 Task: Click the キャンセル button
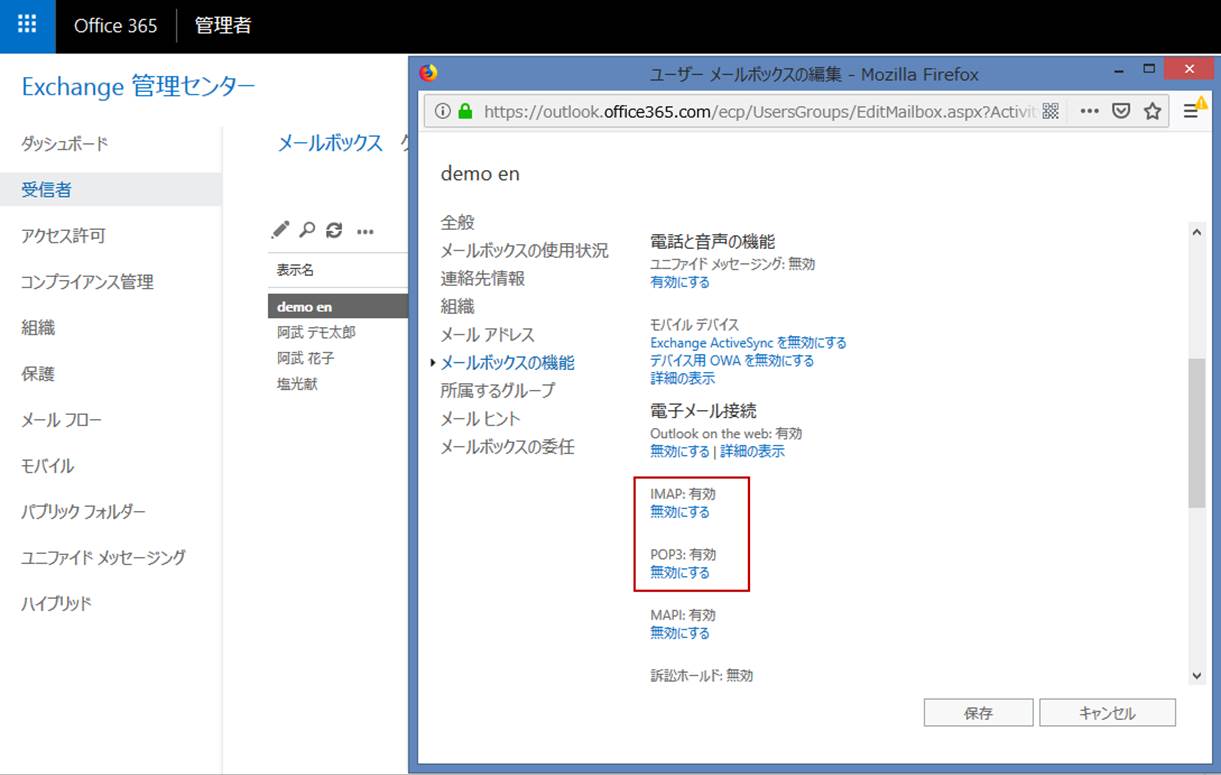click(x=1107, y=713)
